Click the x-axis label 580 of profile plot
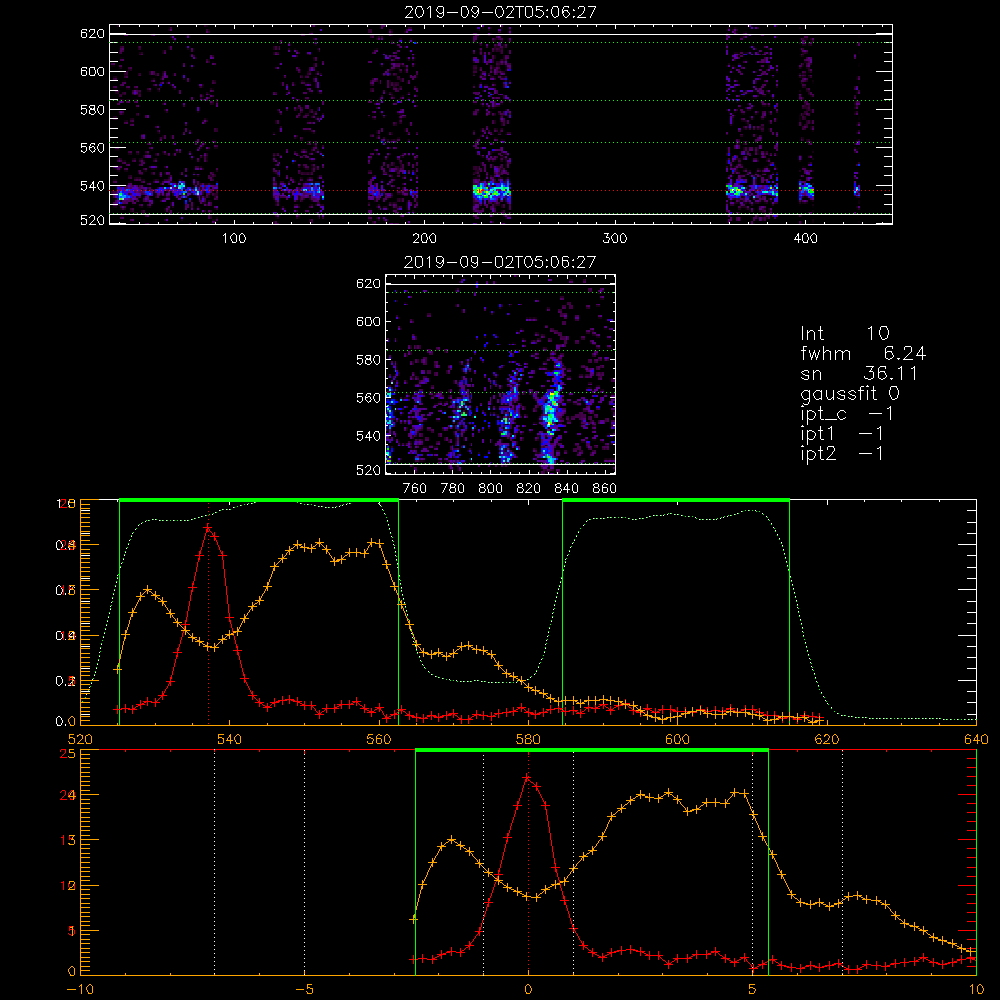The image size is (1000, 1000). tap(528, 739)
